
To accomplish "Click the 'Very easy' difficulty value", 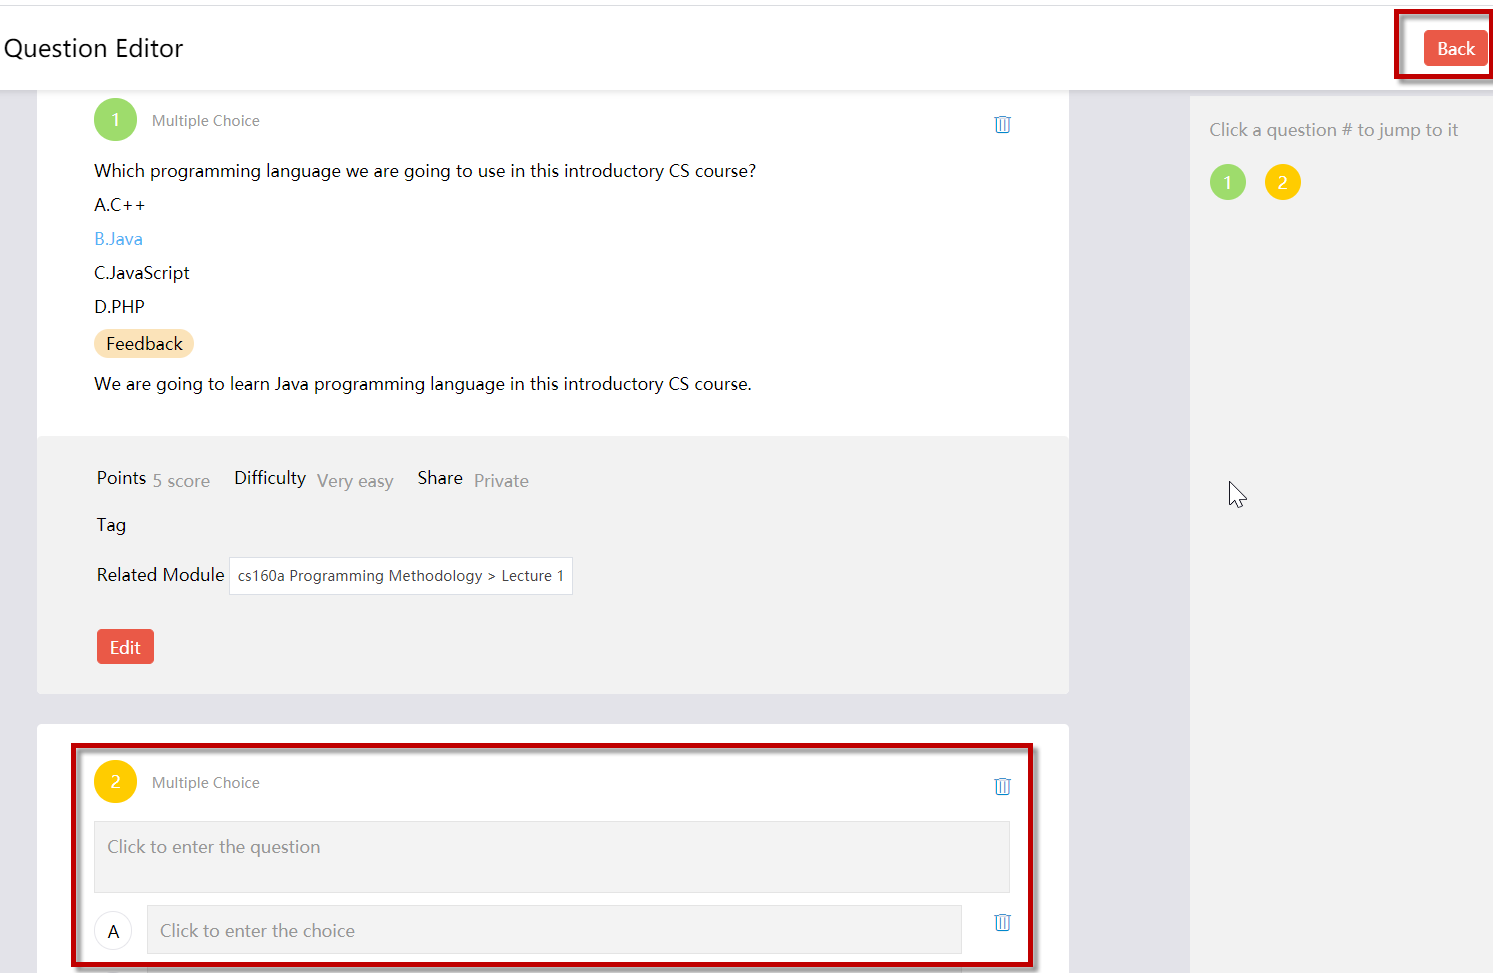I will click(x=355, y=481).
